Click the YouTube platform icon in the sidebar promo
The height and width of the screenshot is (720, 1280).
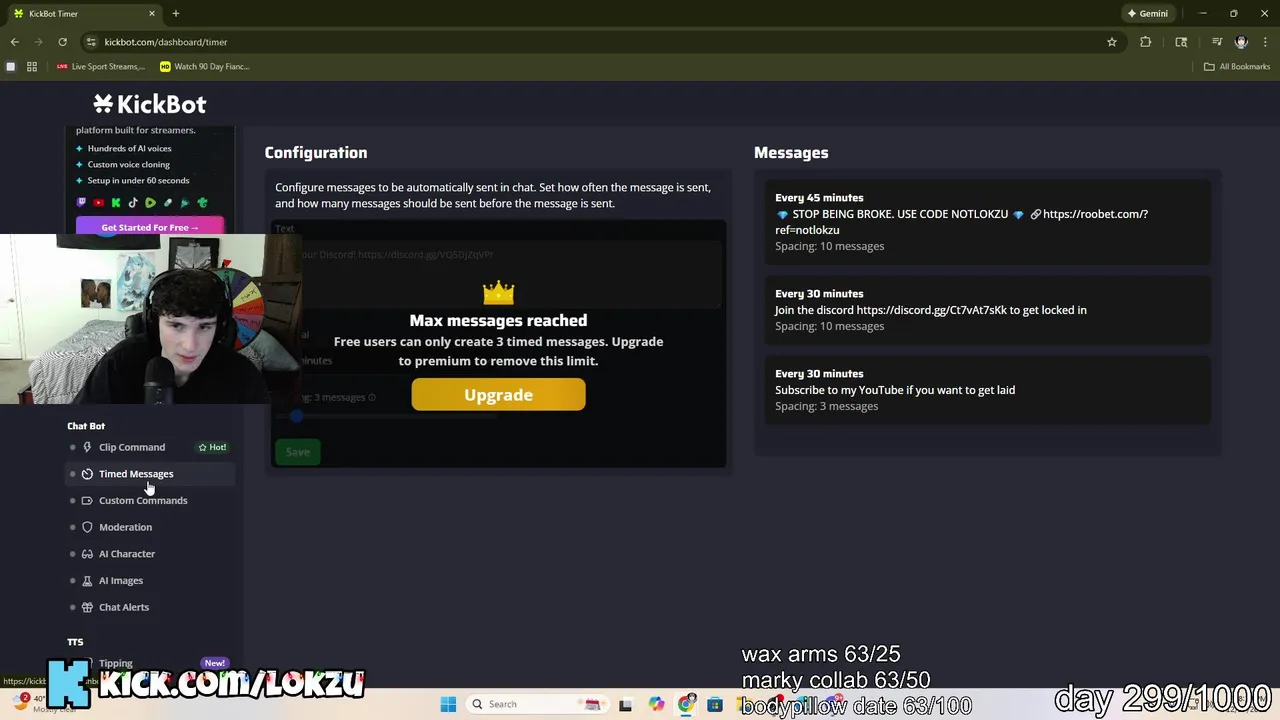99,203
